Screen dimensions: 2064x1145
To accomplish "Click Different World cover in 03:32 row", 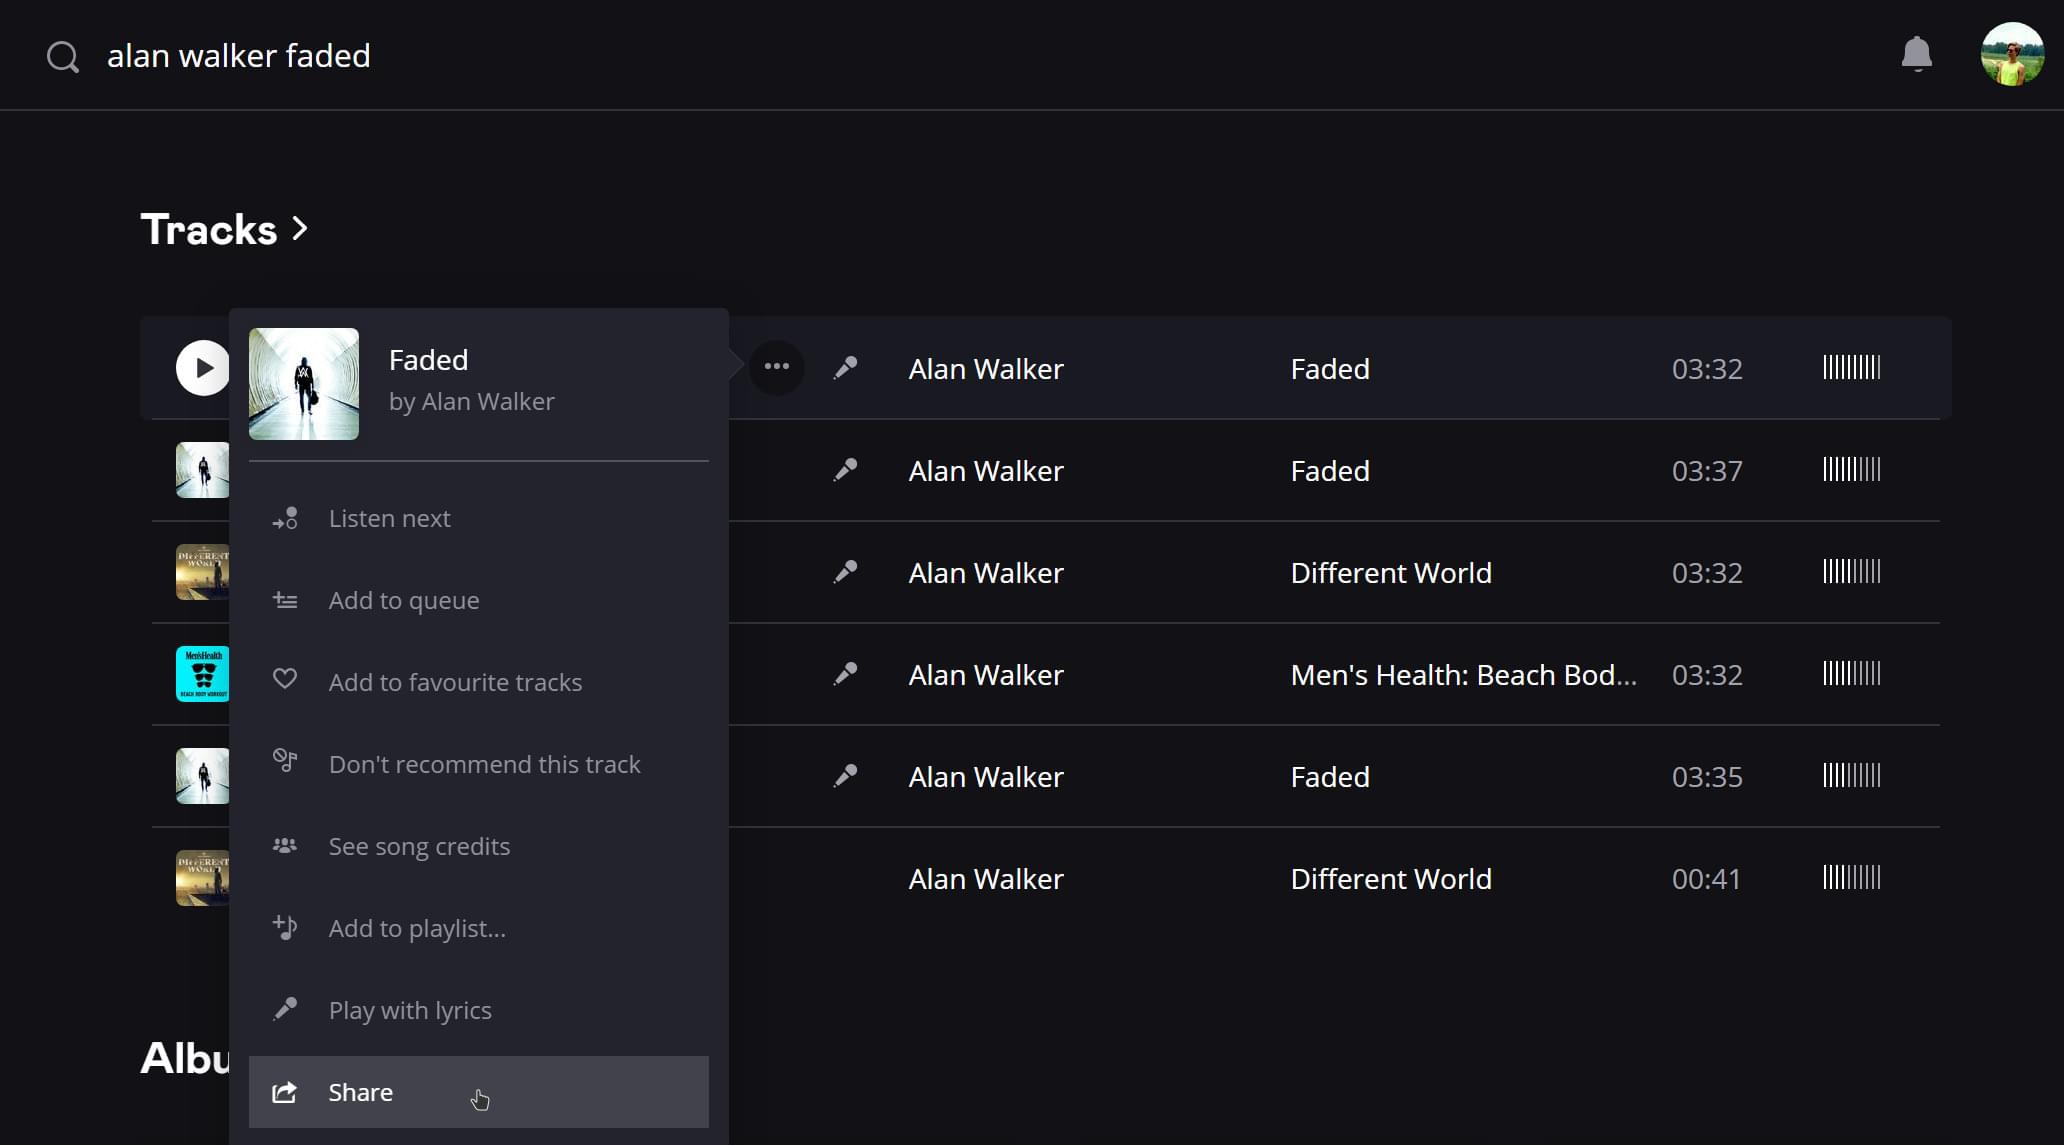I will click(203, 572).
